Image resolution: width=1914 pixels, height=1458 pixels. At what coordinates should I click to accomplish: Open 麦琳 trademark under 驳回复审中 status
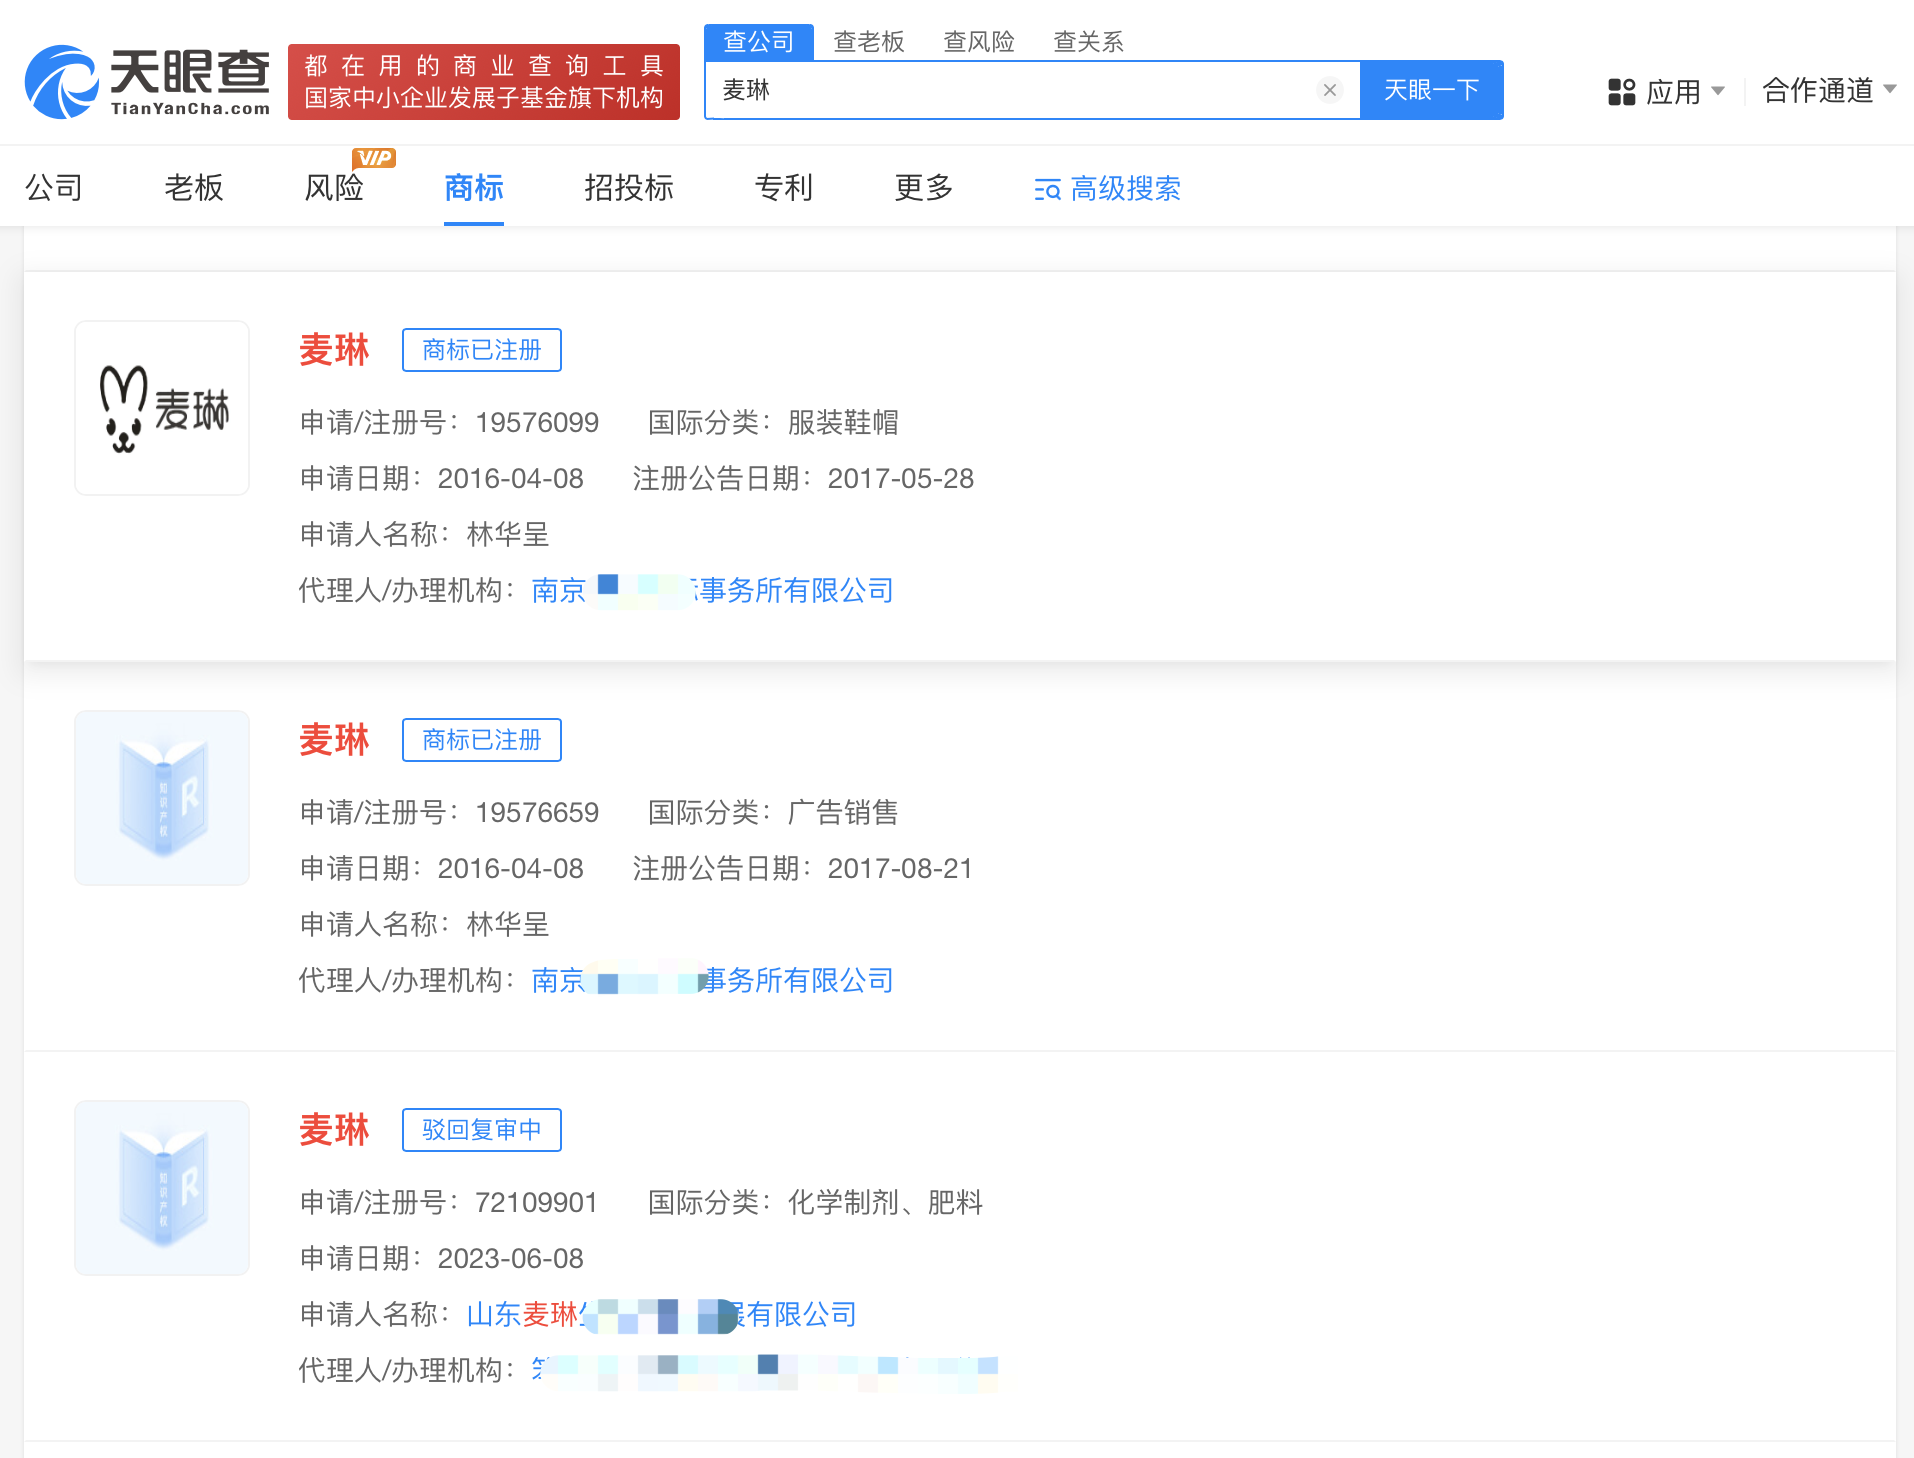[x=334, y=1130]
